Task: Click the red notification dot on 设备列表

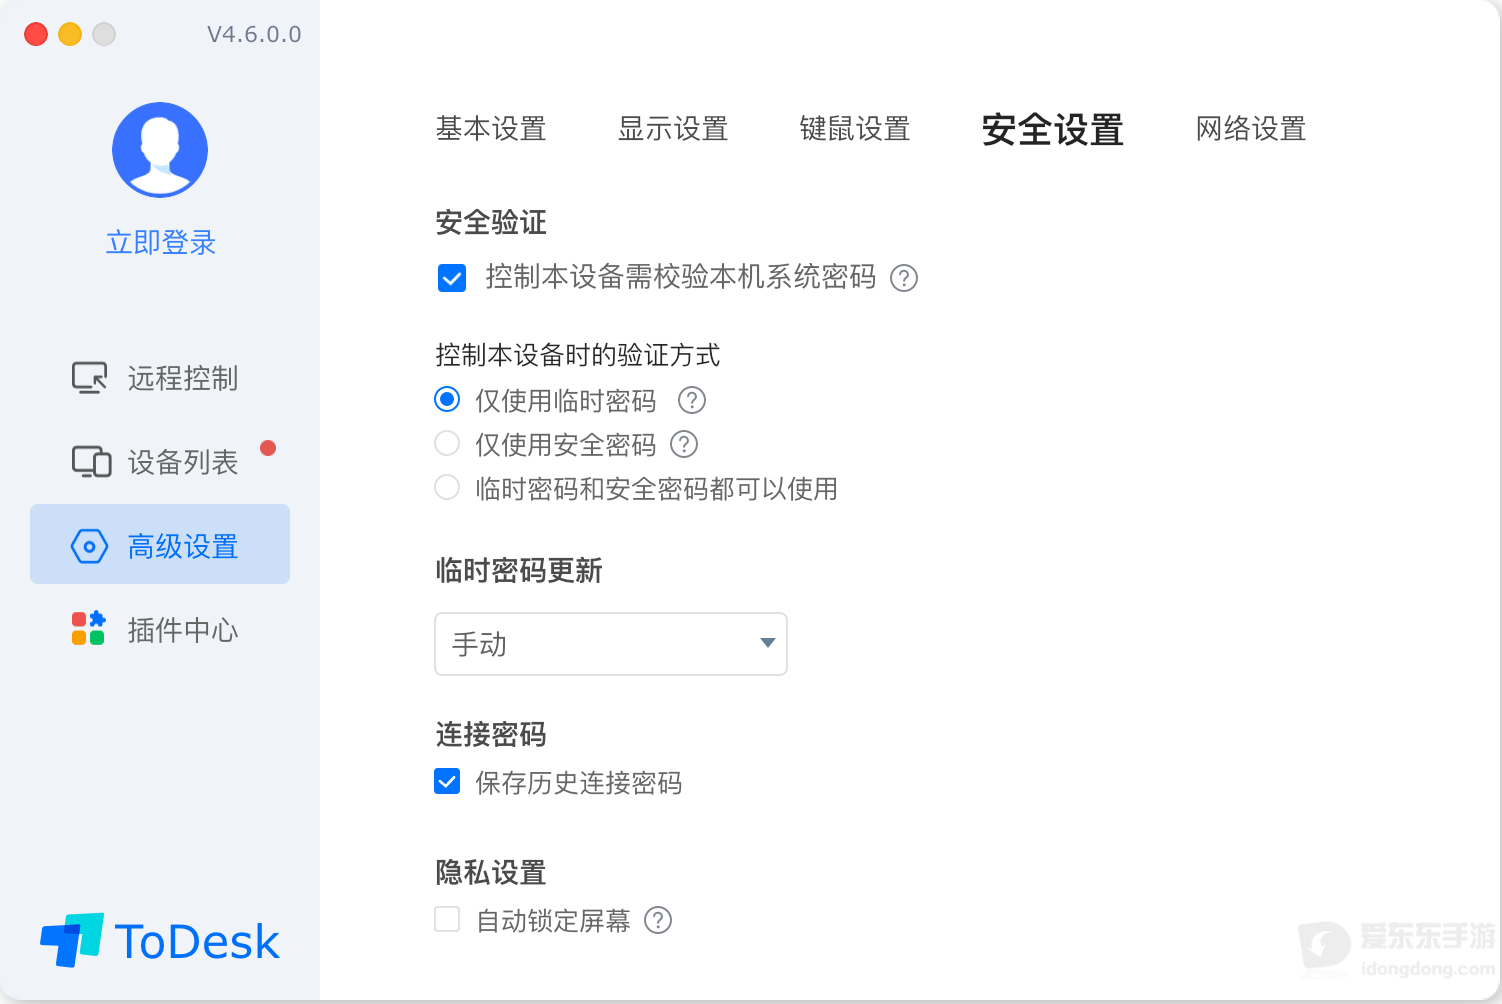Action: (268, 448)
